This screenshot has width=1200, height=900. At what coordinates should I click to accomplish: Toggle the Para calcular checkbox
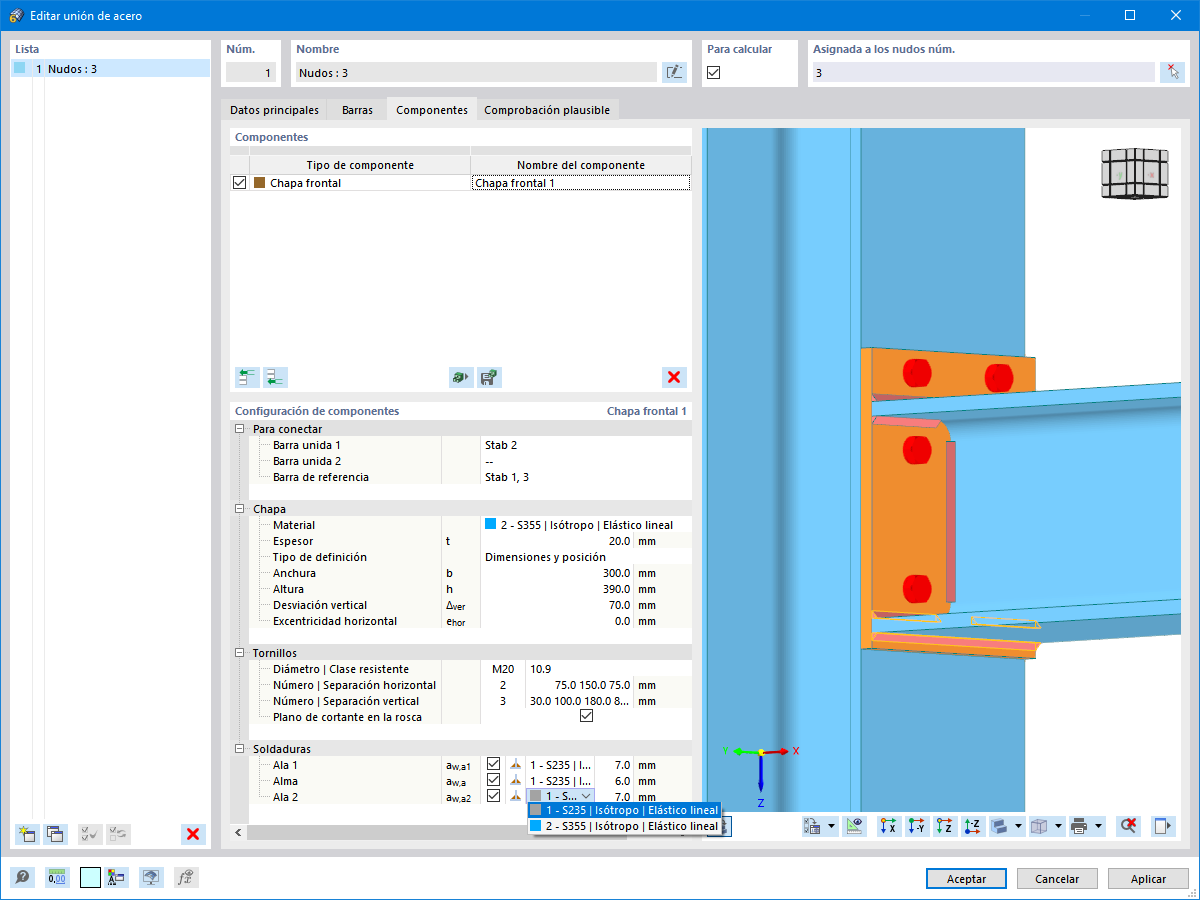pyautogui.click(x=714, y=72)
